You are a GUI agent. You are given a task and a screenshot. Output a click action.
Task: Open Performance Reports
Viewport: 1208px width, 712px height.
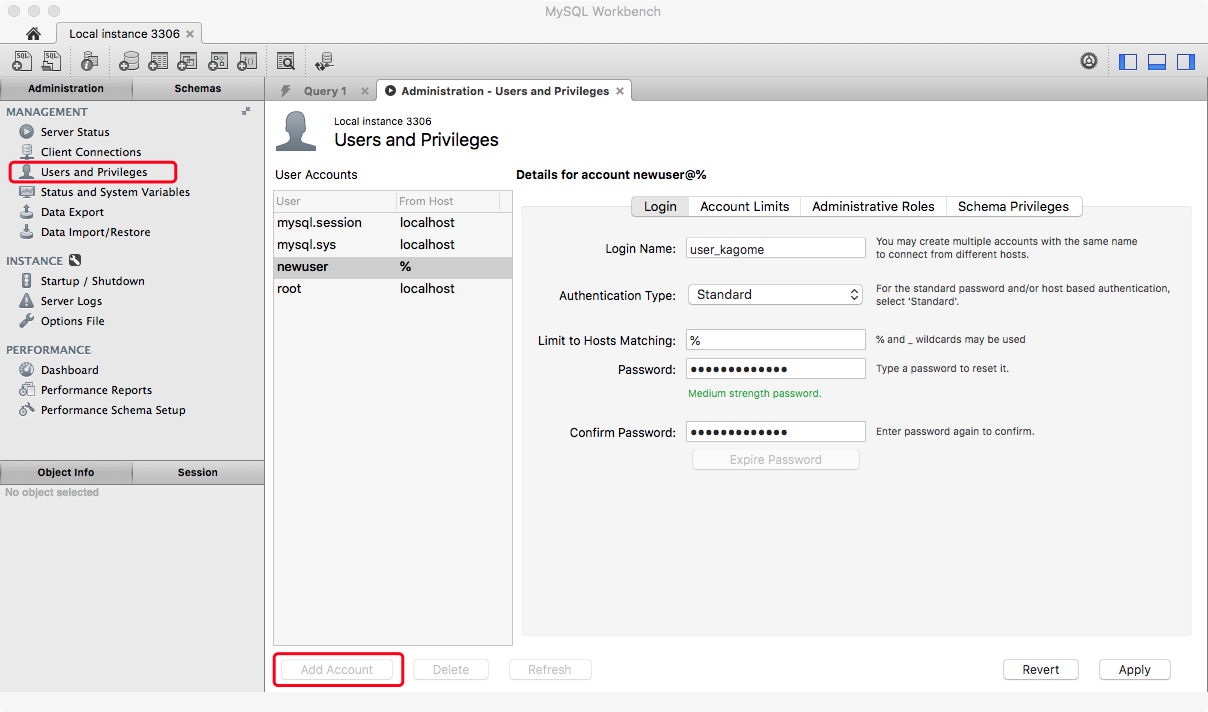96,390
